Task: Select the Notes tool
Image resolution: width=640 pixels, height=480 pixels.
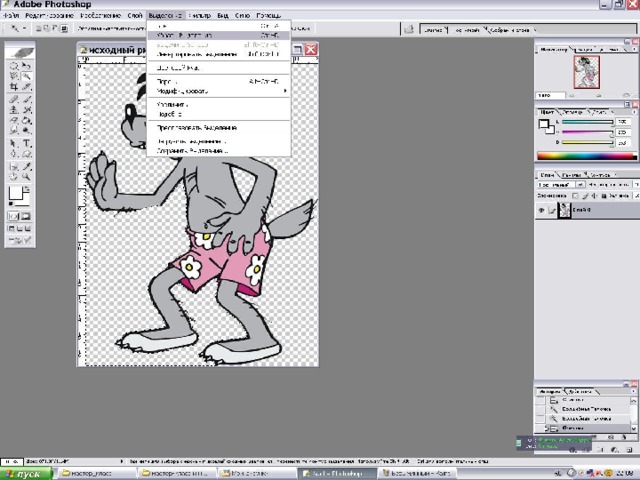Action: coord(14,167)
